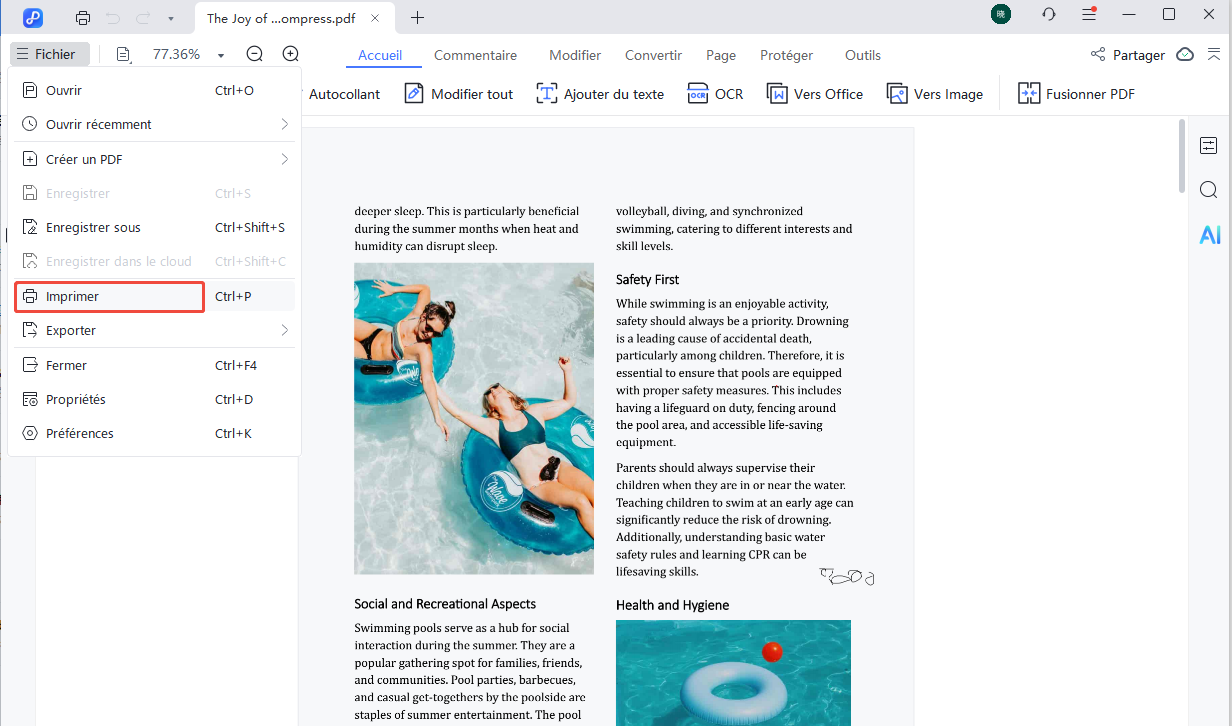1232x726 pixels.
Task: Click the printer icon in title bar
Action: point(83,18)
